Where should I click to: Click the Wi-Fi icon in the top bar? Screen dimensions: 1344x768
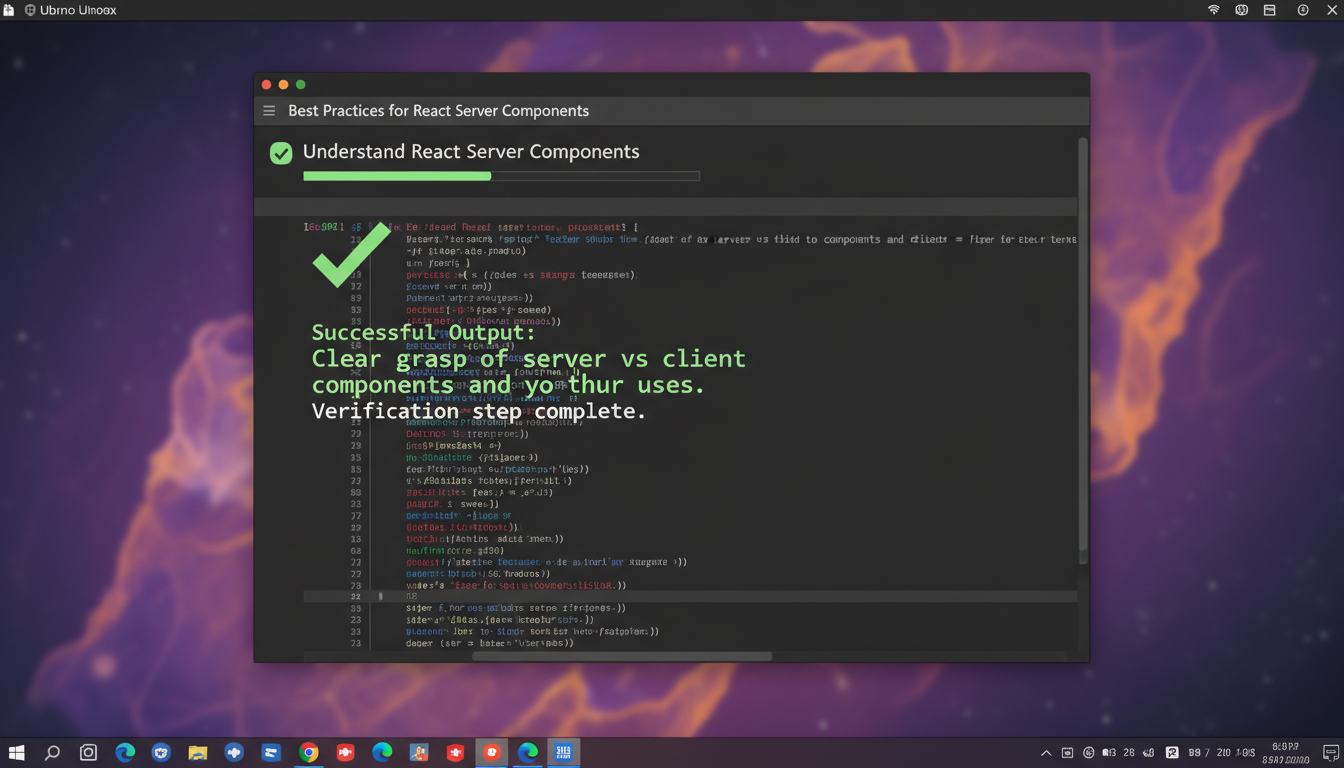click(1214, 10)
